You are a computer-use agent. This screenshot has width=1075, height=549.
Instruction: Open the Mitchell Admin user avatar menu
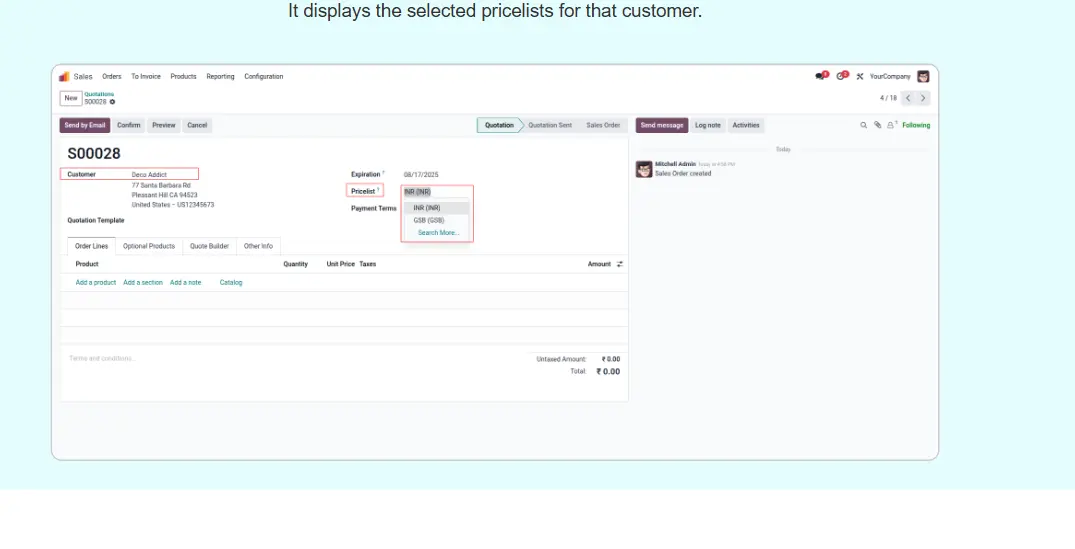[x=923, y=76]
